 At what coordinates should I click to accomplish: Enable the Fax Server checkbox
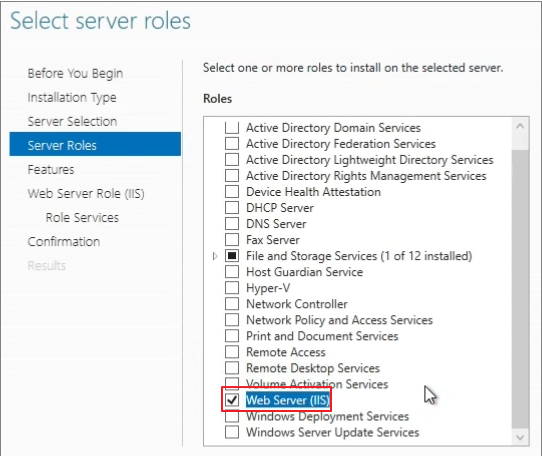point(232,240)
